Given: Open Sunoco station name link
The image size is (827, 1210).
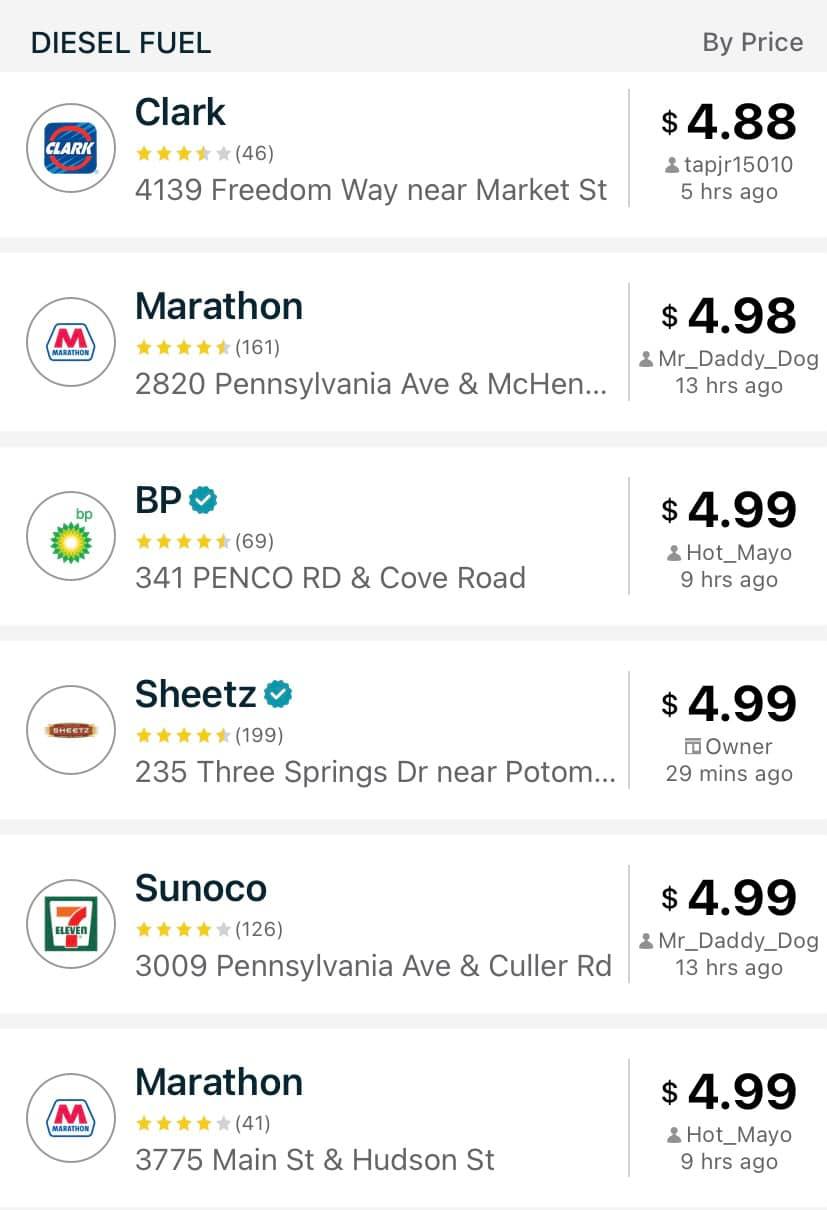Looking at the screenshot, I should [201, 888].
